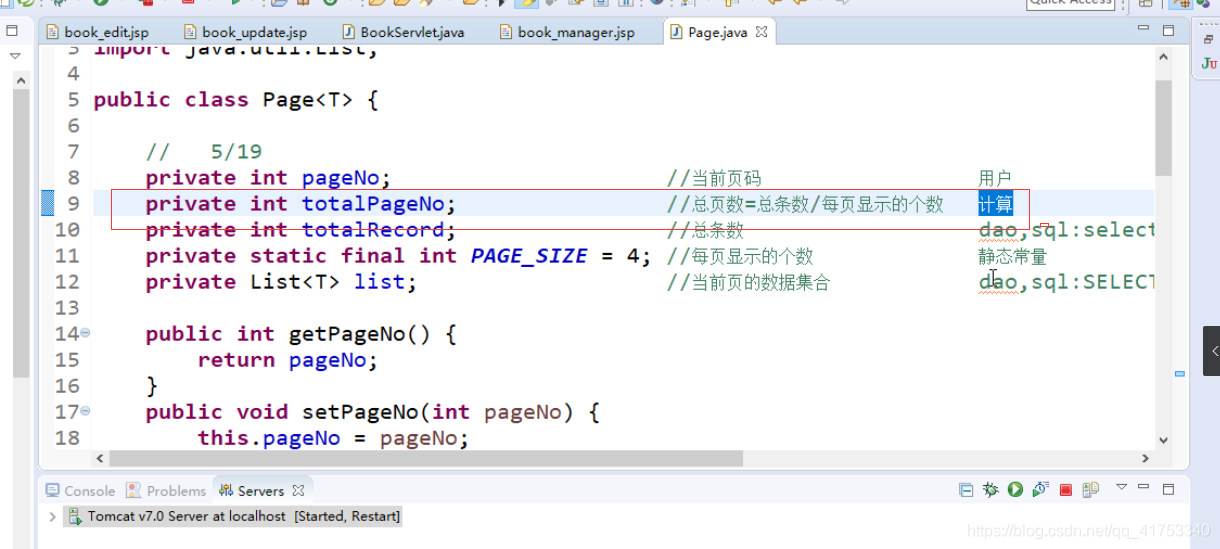Expand the collapsed side panel chevron on right
This screenshot has width=1220, height=549.
tap(1212, 351)
